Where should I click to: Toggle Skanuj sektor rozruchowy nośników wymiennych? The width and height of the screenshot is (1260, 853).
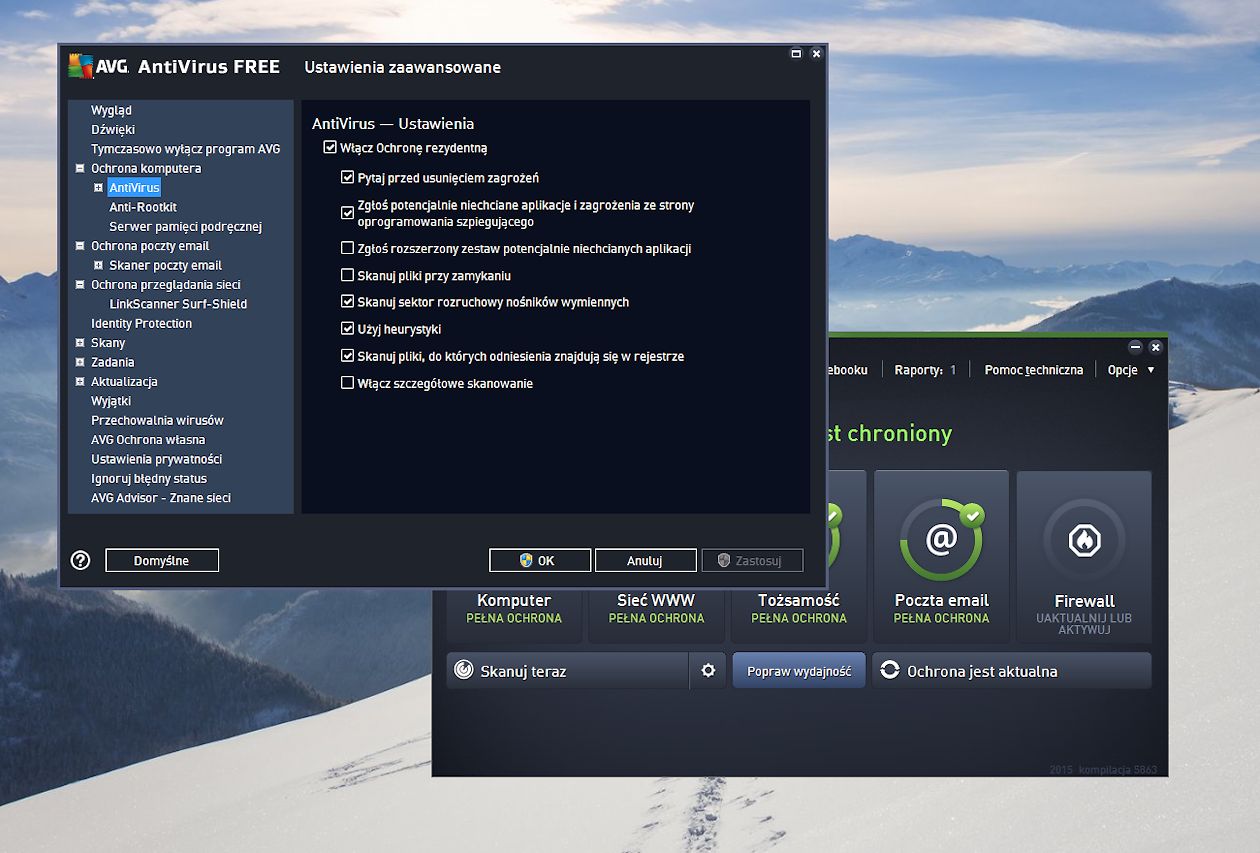[x=348, y=302]
